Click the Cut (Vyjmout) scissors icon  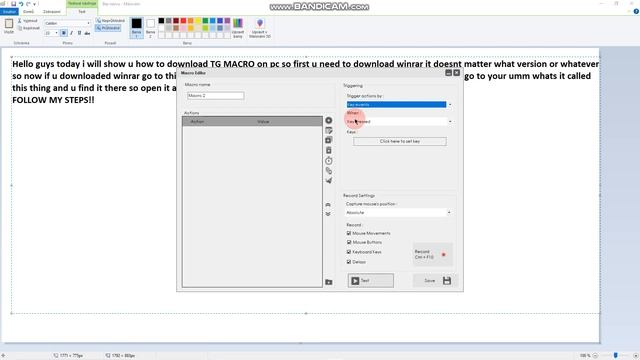tap(19, 20)
